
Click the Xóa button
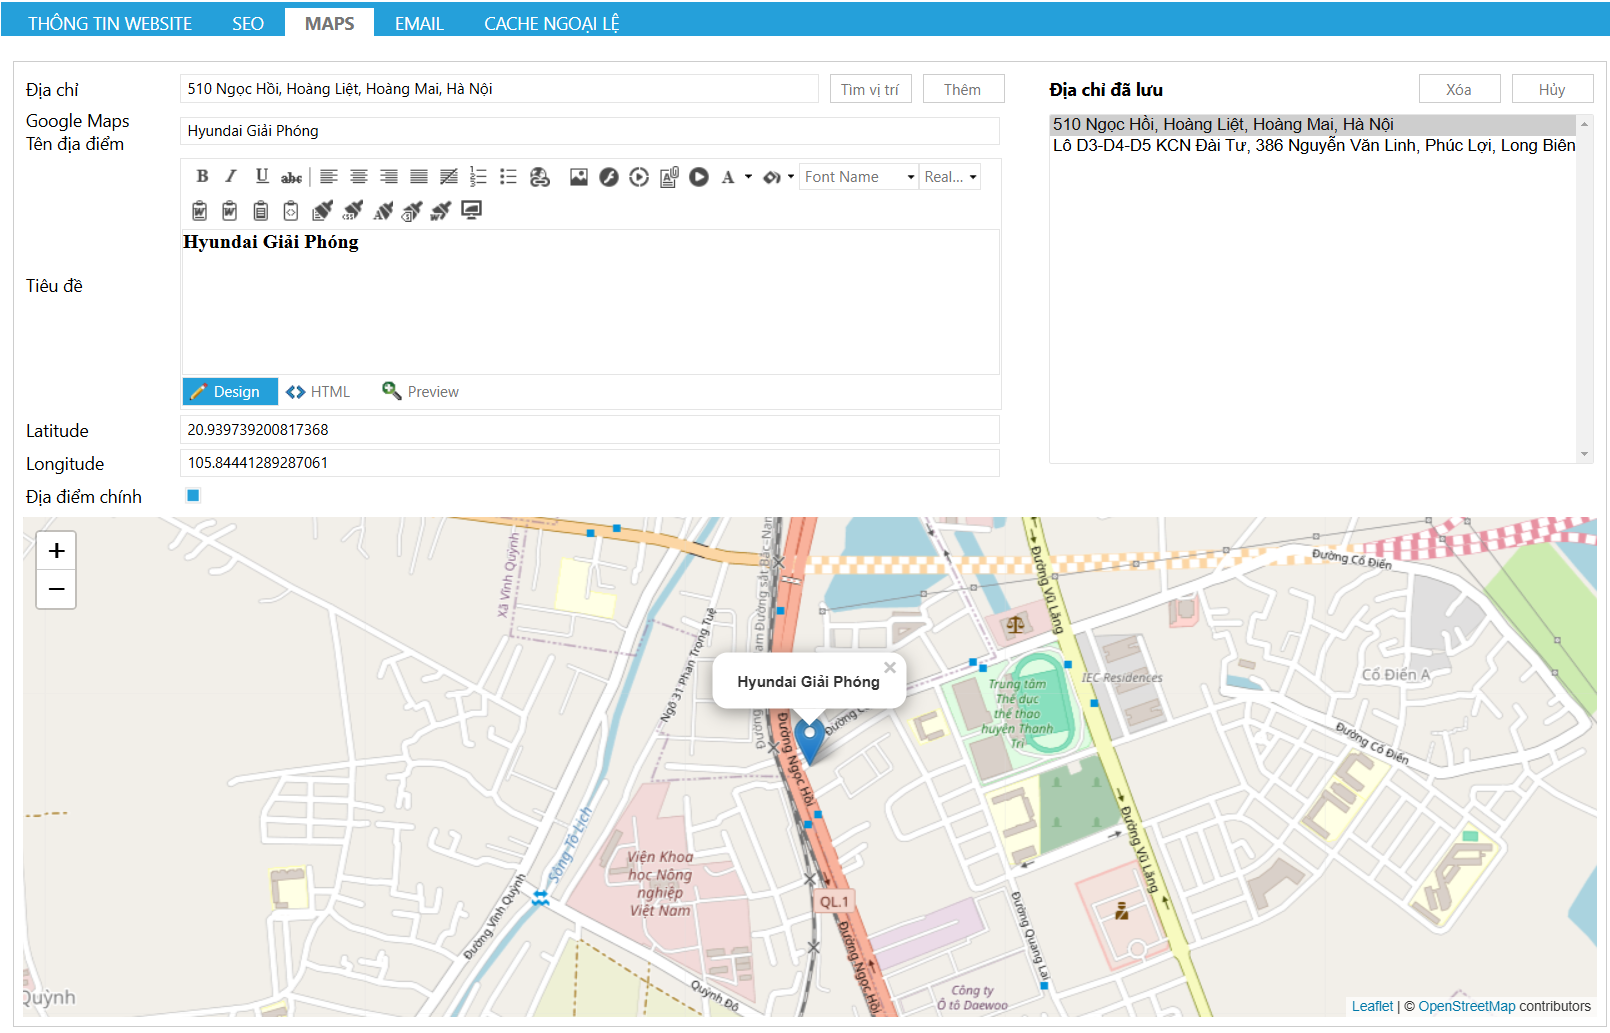1458,90
